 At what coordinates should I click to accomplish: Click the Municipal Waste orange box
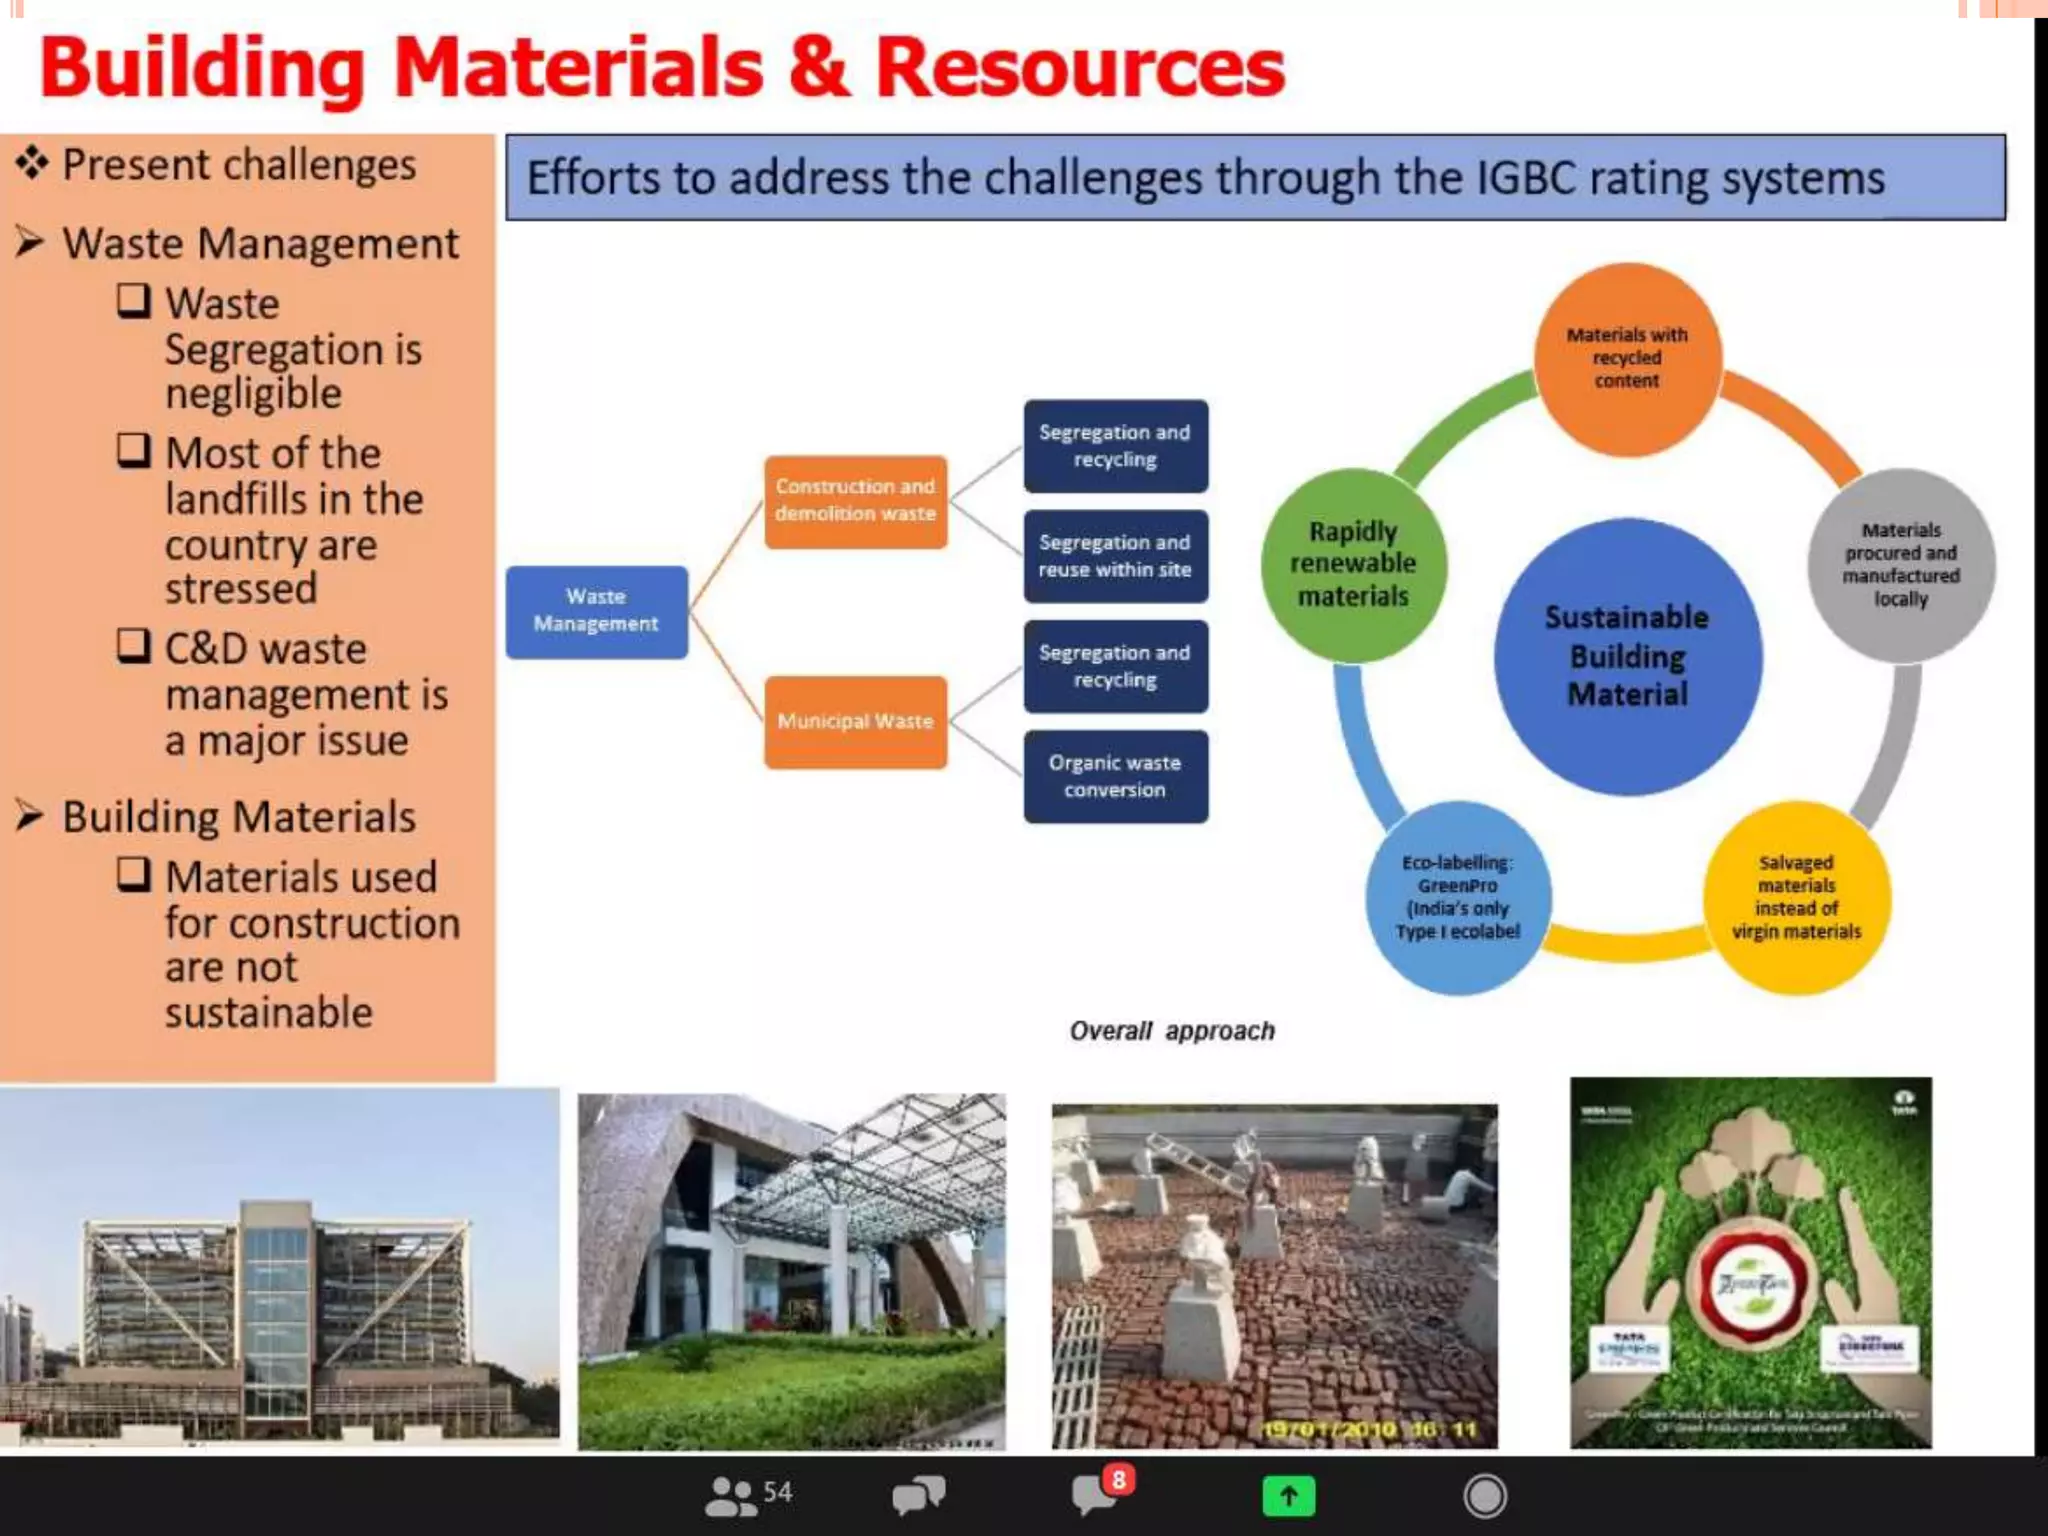[x=855, y=722]
